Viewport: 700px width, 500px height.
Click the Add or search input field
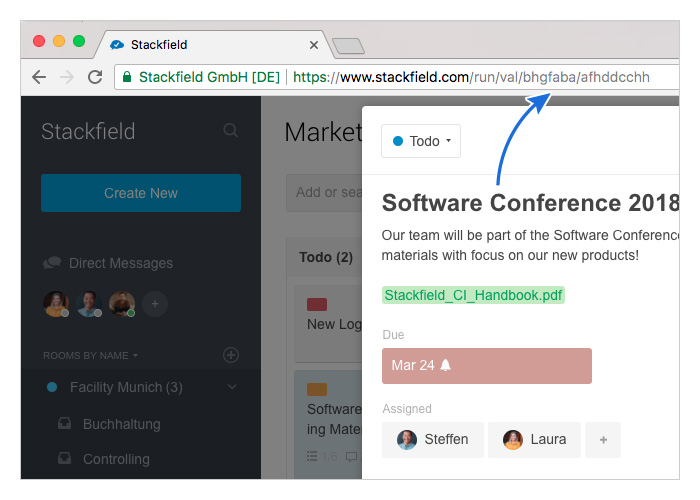(325, 192)
